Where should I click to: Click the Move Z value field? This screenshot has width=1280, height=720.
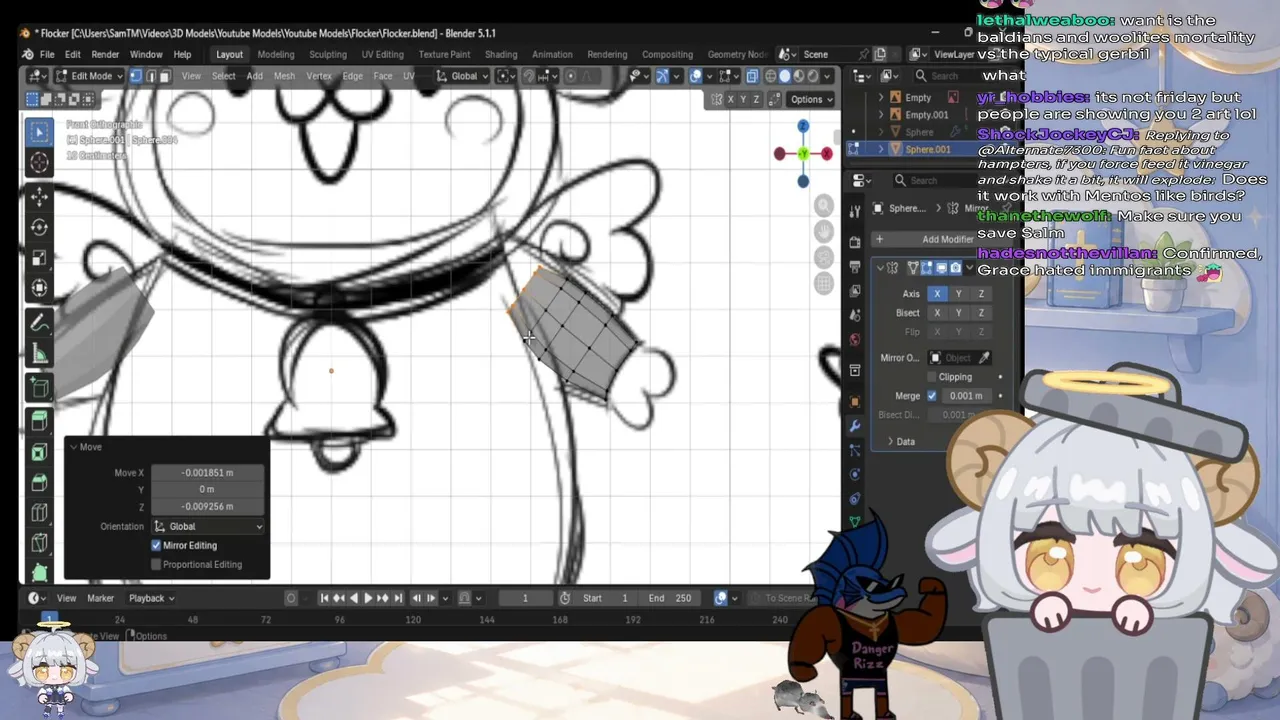pos(207,507)
